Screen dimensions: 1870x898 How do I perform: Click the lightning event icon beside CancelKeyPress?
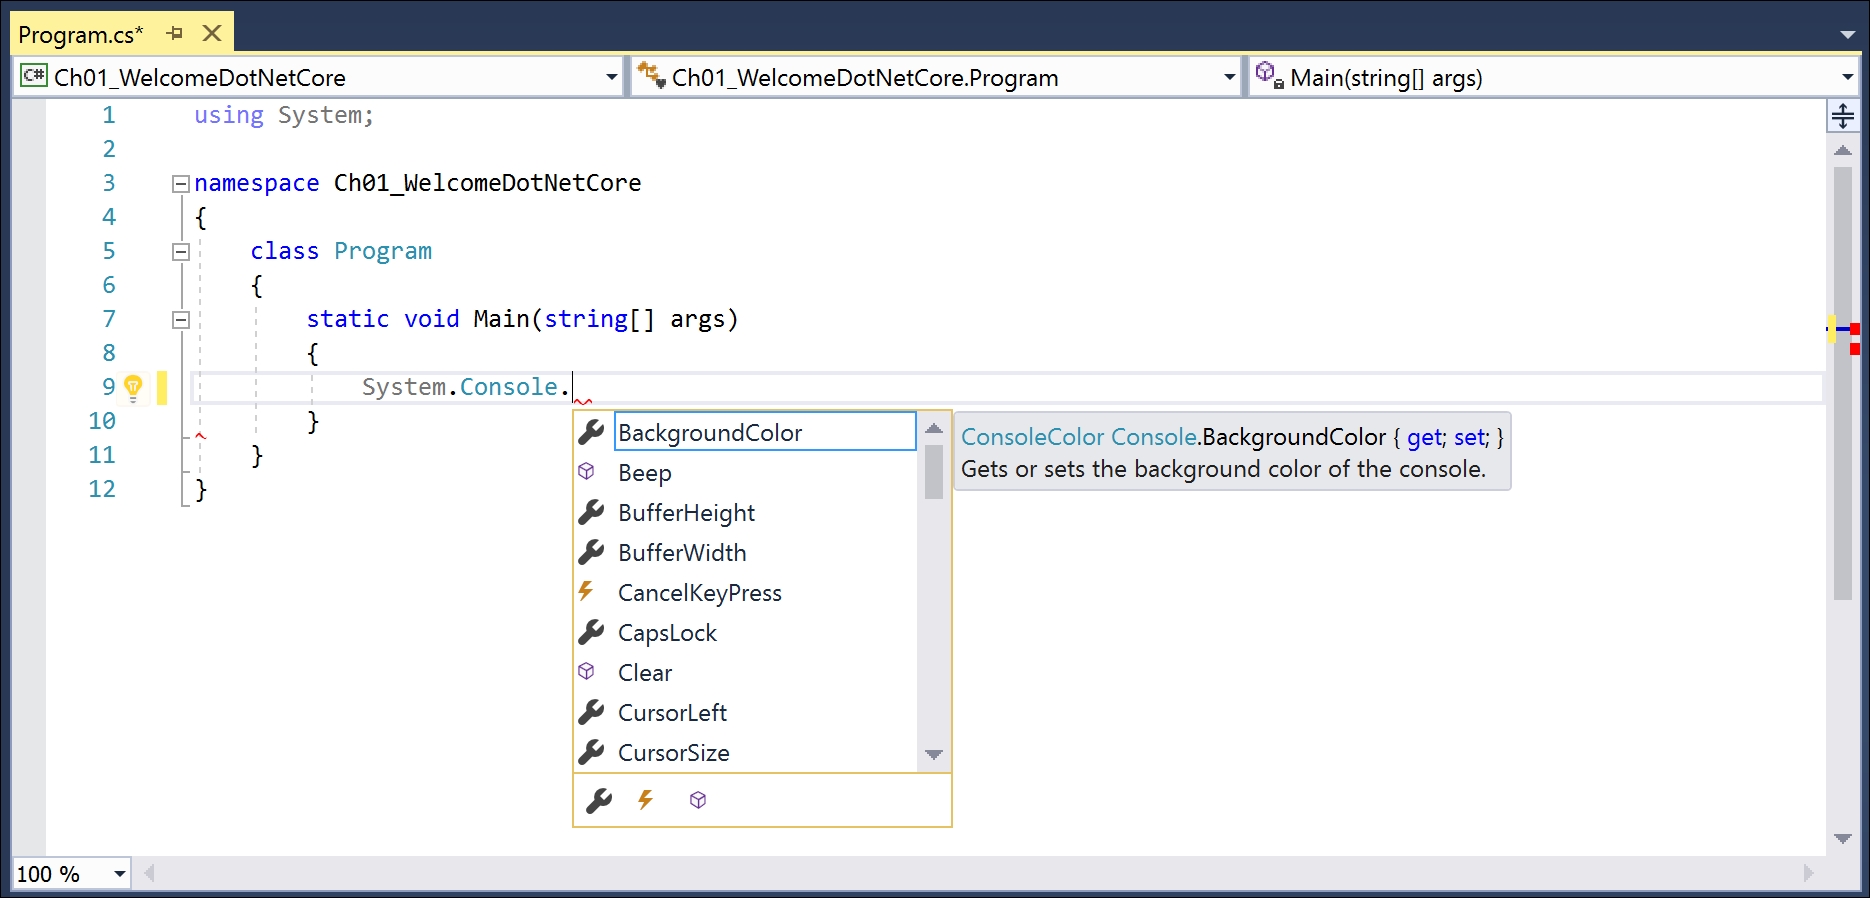click(587, 592)
